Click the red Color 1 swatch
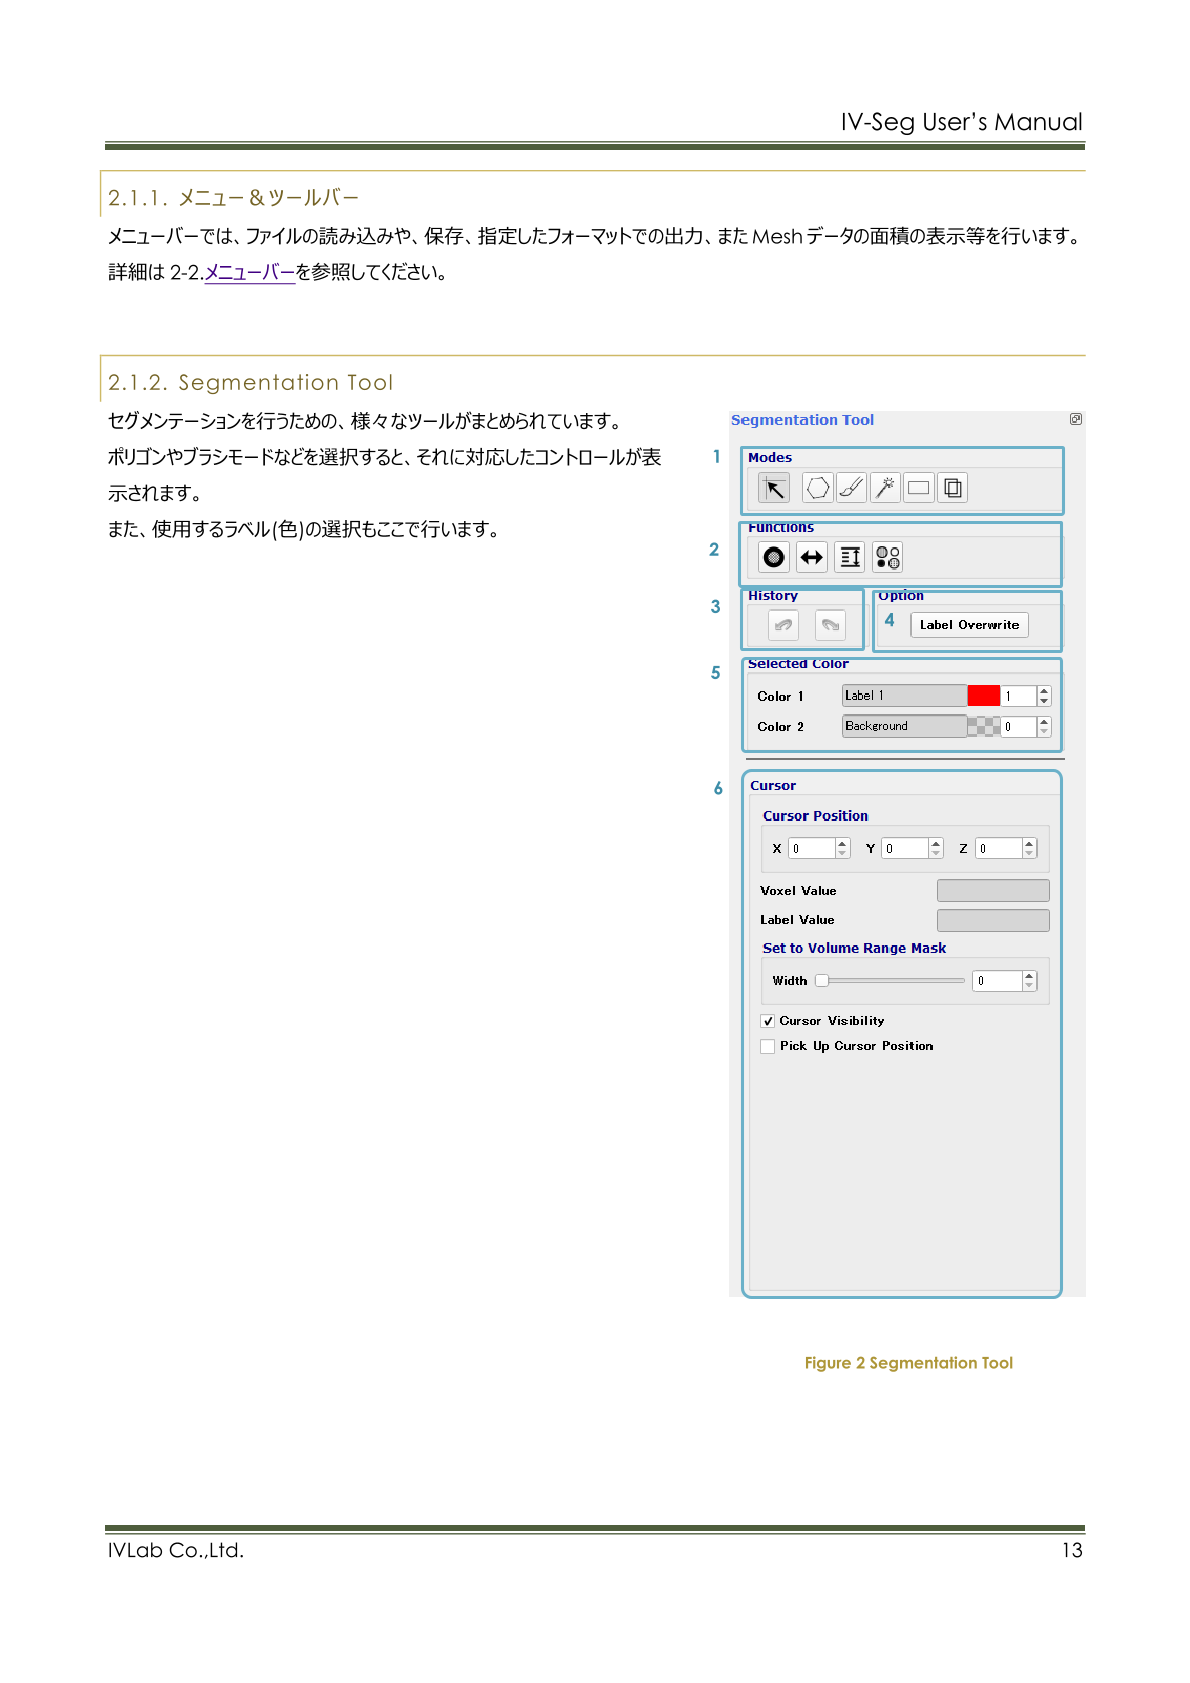Image resolution: width=1190 pixels, height=1683 pixels. [x=983, y=696]
